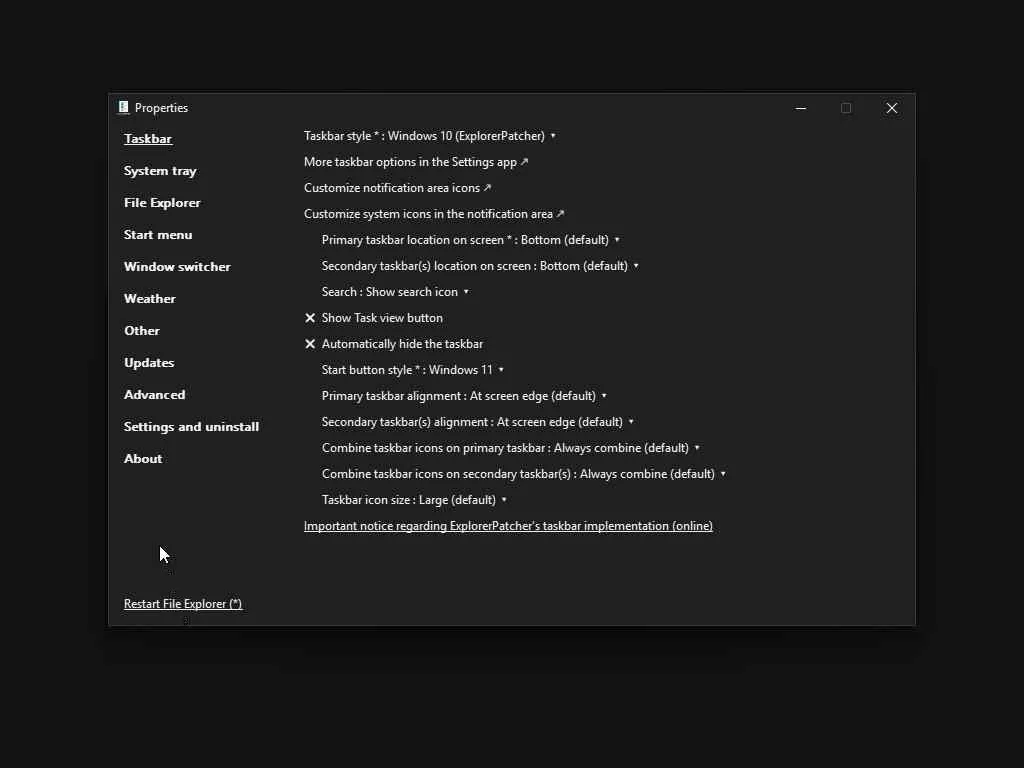Screen dimensions: 1024x768
Task: Open Important notice regarding ExplorerPatcher's taskbar link
Action: pyautogui.click(x=508, y=526)
